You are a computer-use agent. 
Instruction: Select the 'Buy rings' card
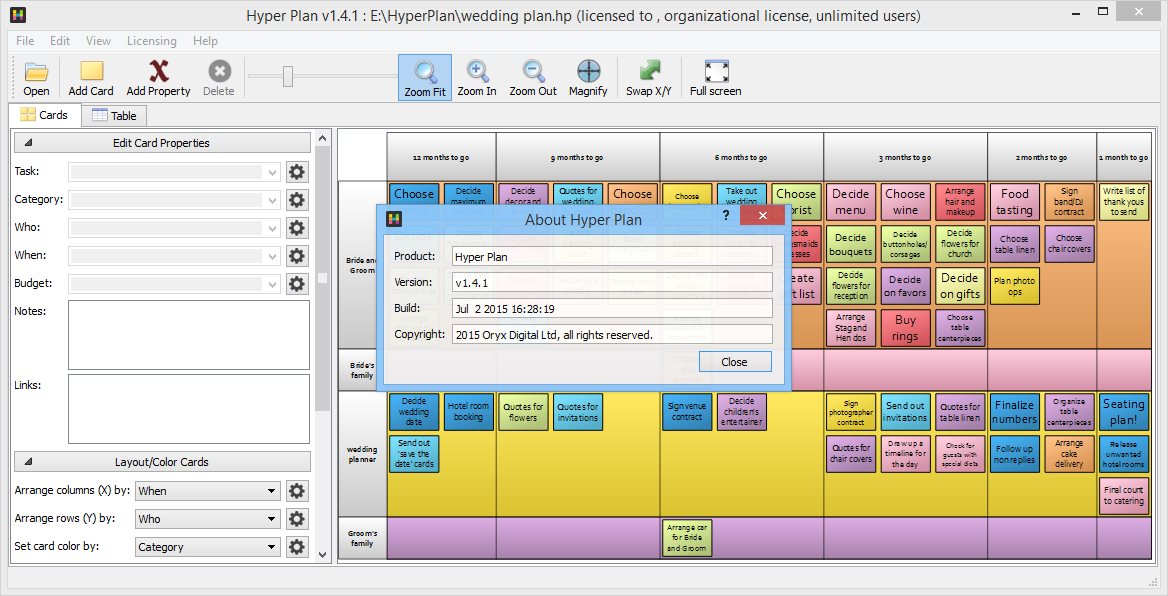[x=905, y=328]
